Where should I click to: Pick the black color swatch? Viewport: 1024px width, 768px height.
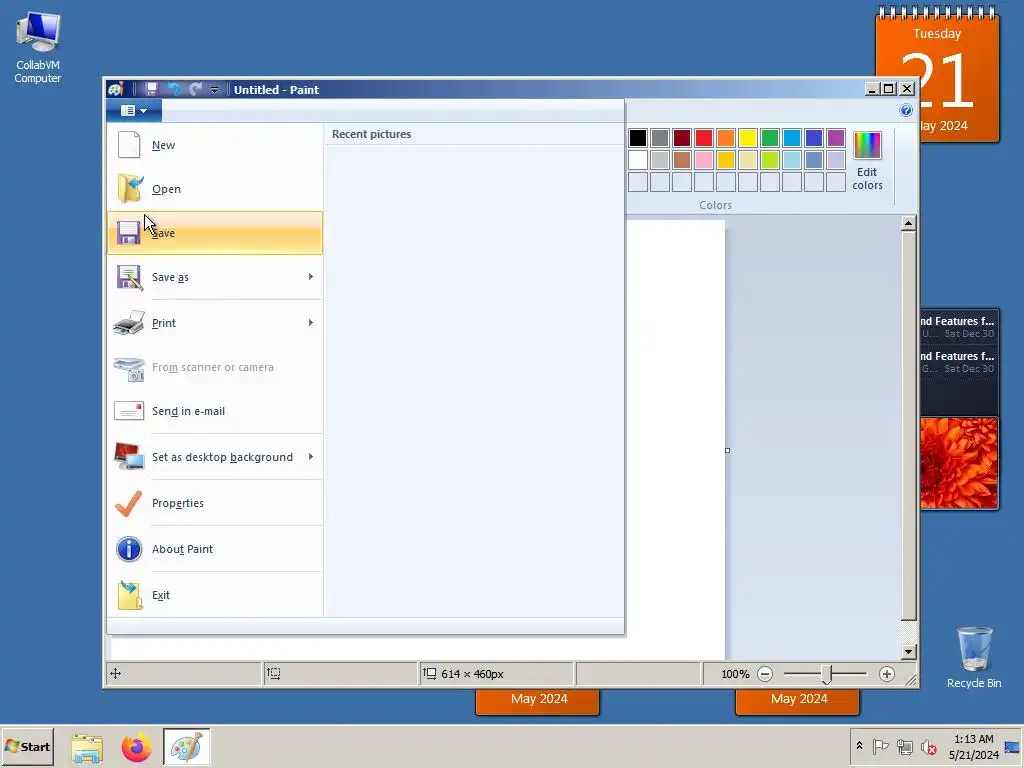point(638,138)
